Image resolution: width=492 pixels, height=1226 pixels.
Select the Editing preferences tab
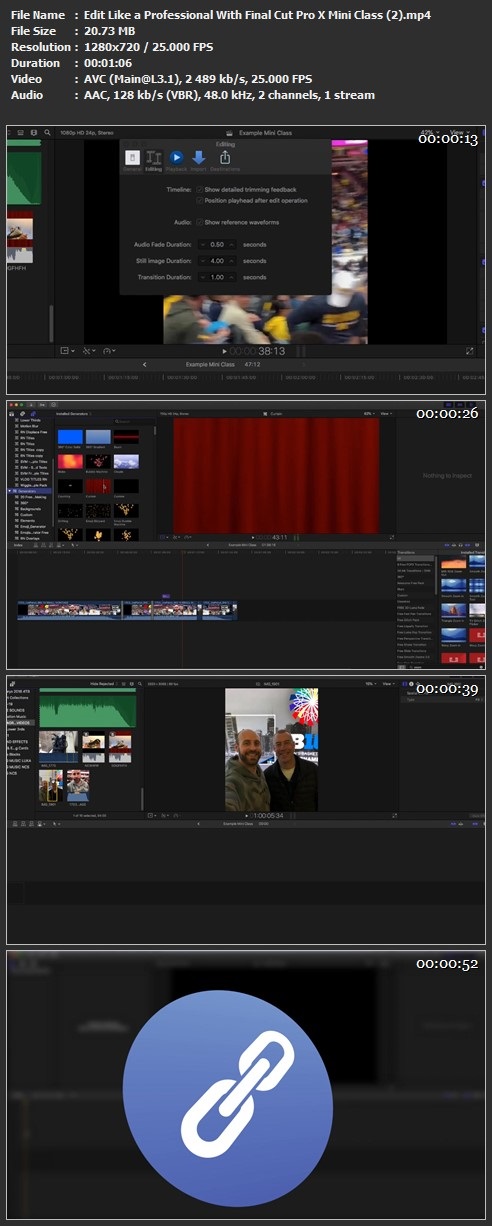click(x=153, y=161)
